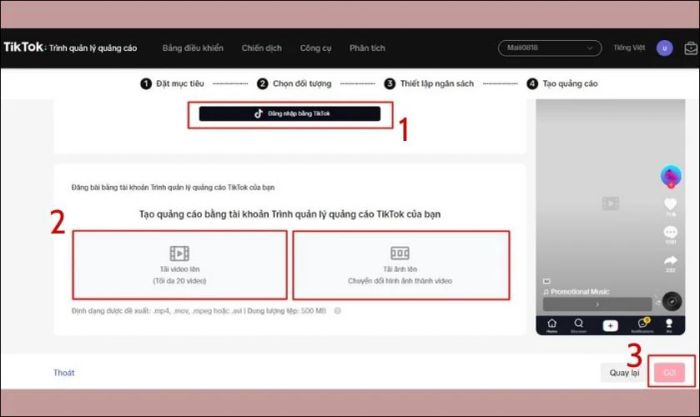This screenshot has width=700, height=417.
Task: Go to step 2 Chọn đối tượng
Action: pyautogui.click(x=294, y=83)
